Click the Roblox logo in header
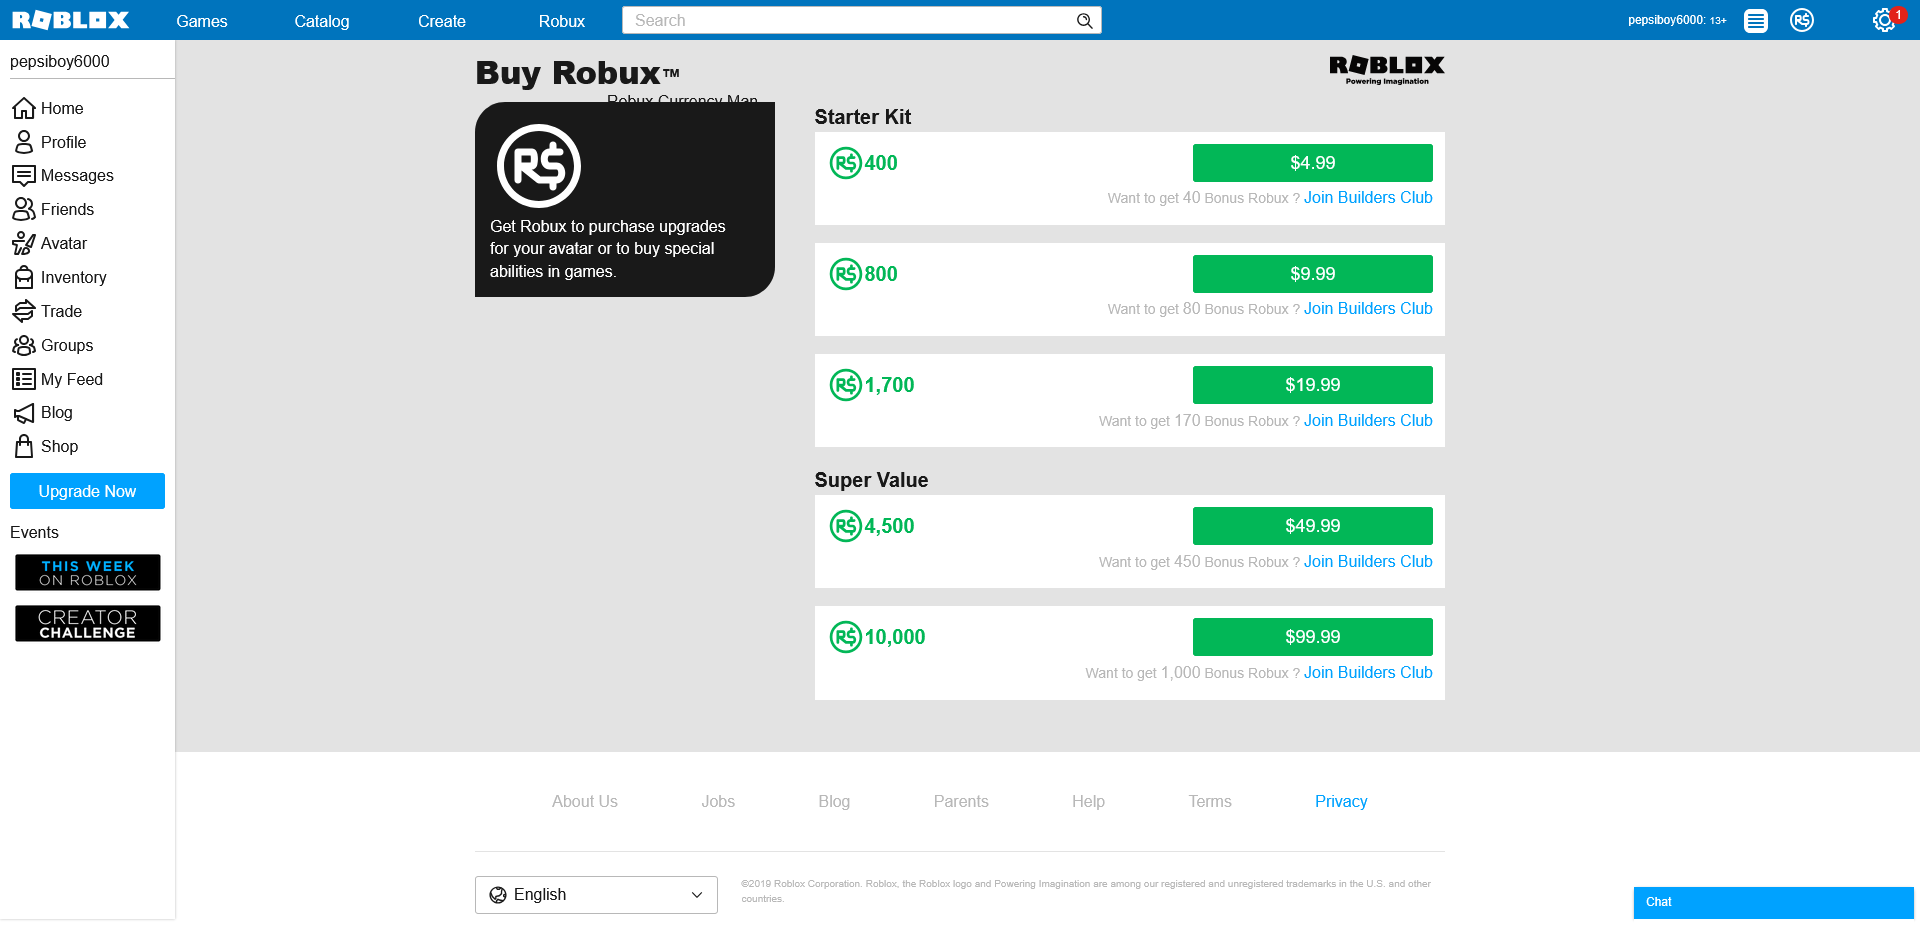 [x=70, y=20]
